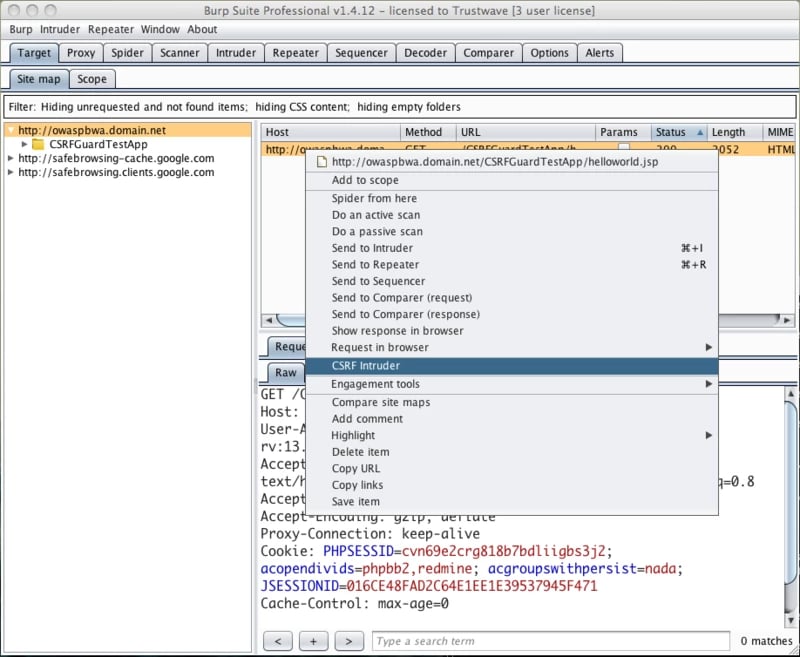
Task: Click the site map filter bar
Action: (x=400, y=107)
